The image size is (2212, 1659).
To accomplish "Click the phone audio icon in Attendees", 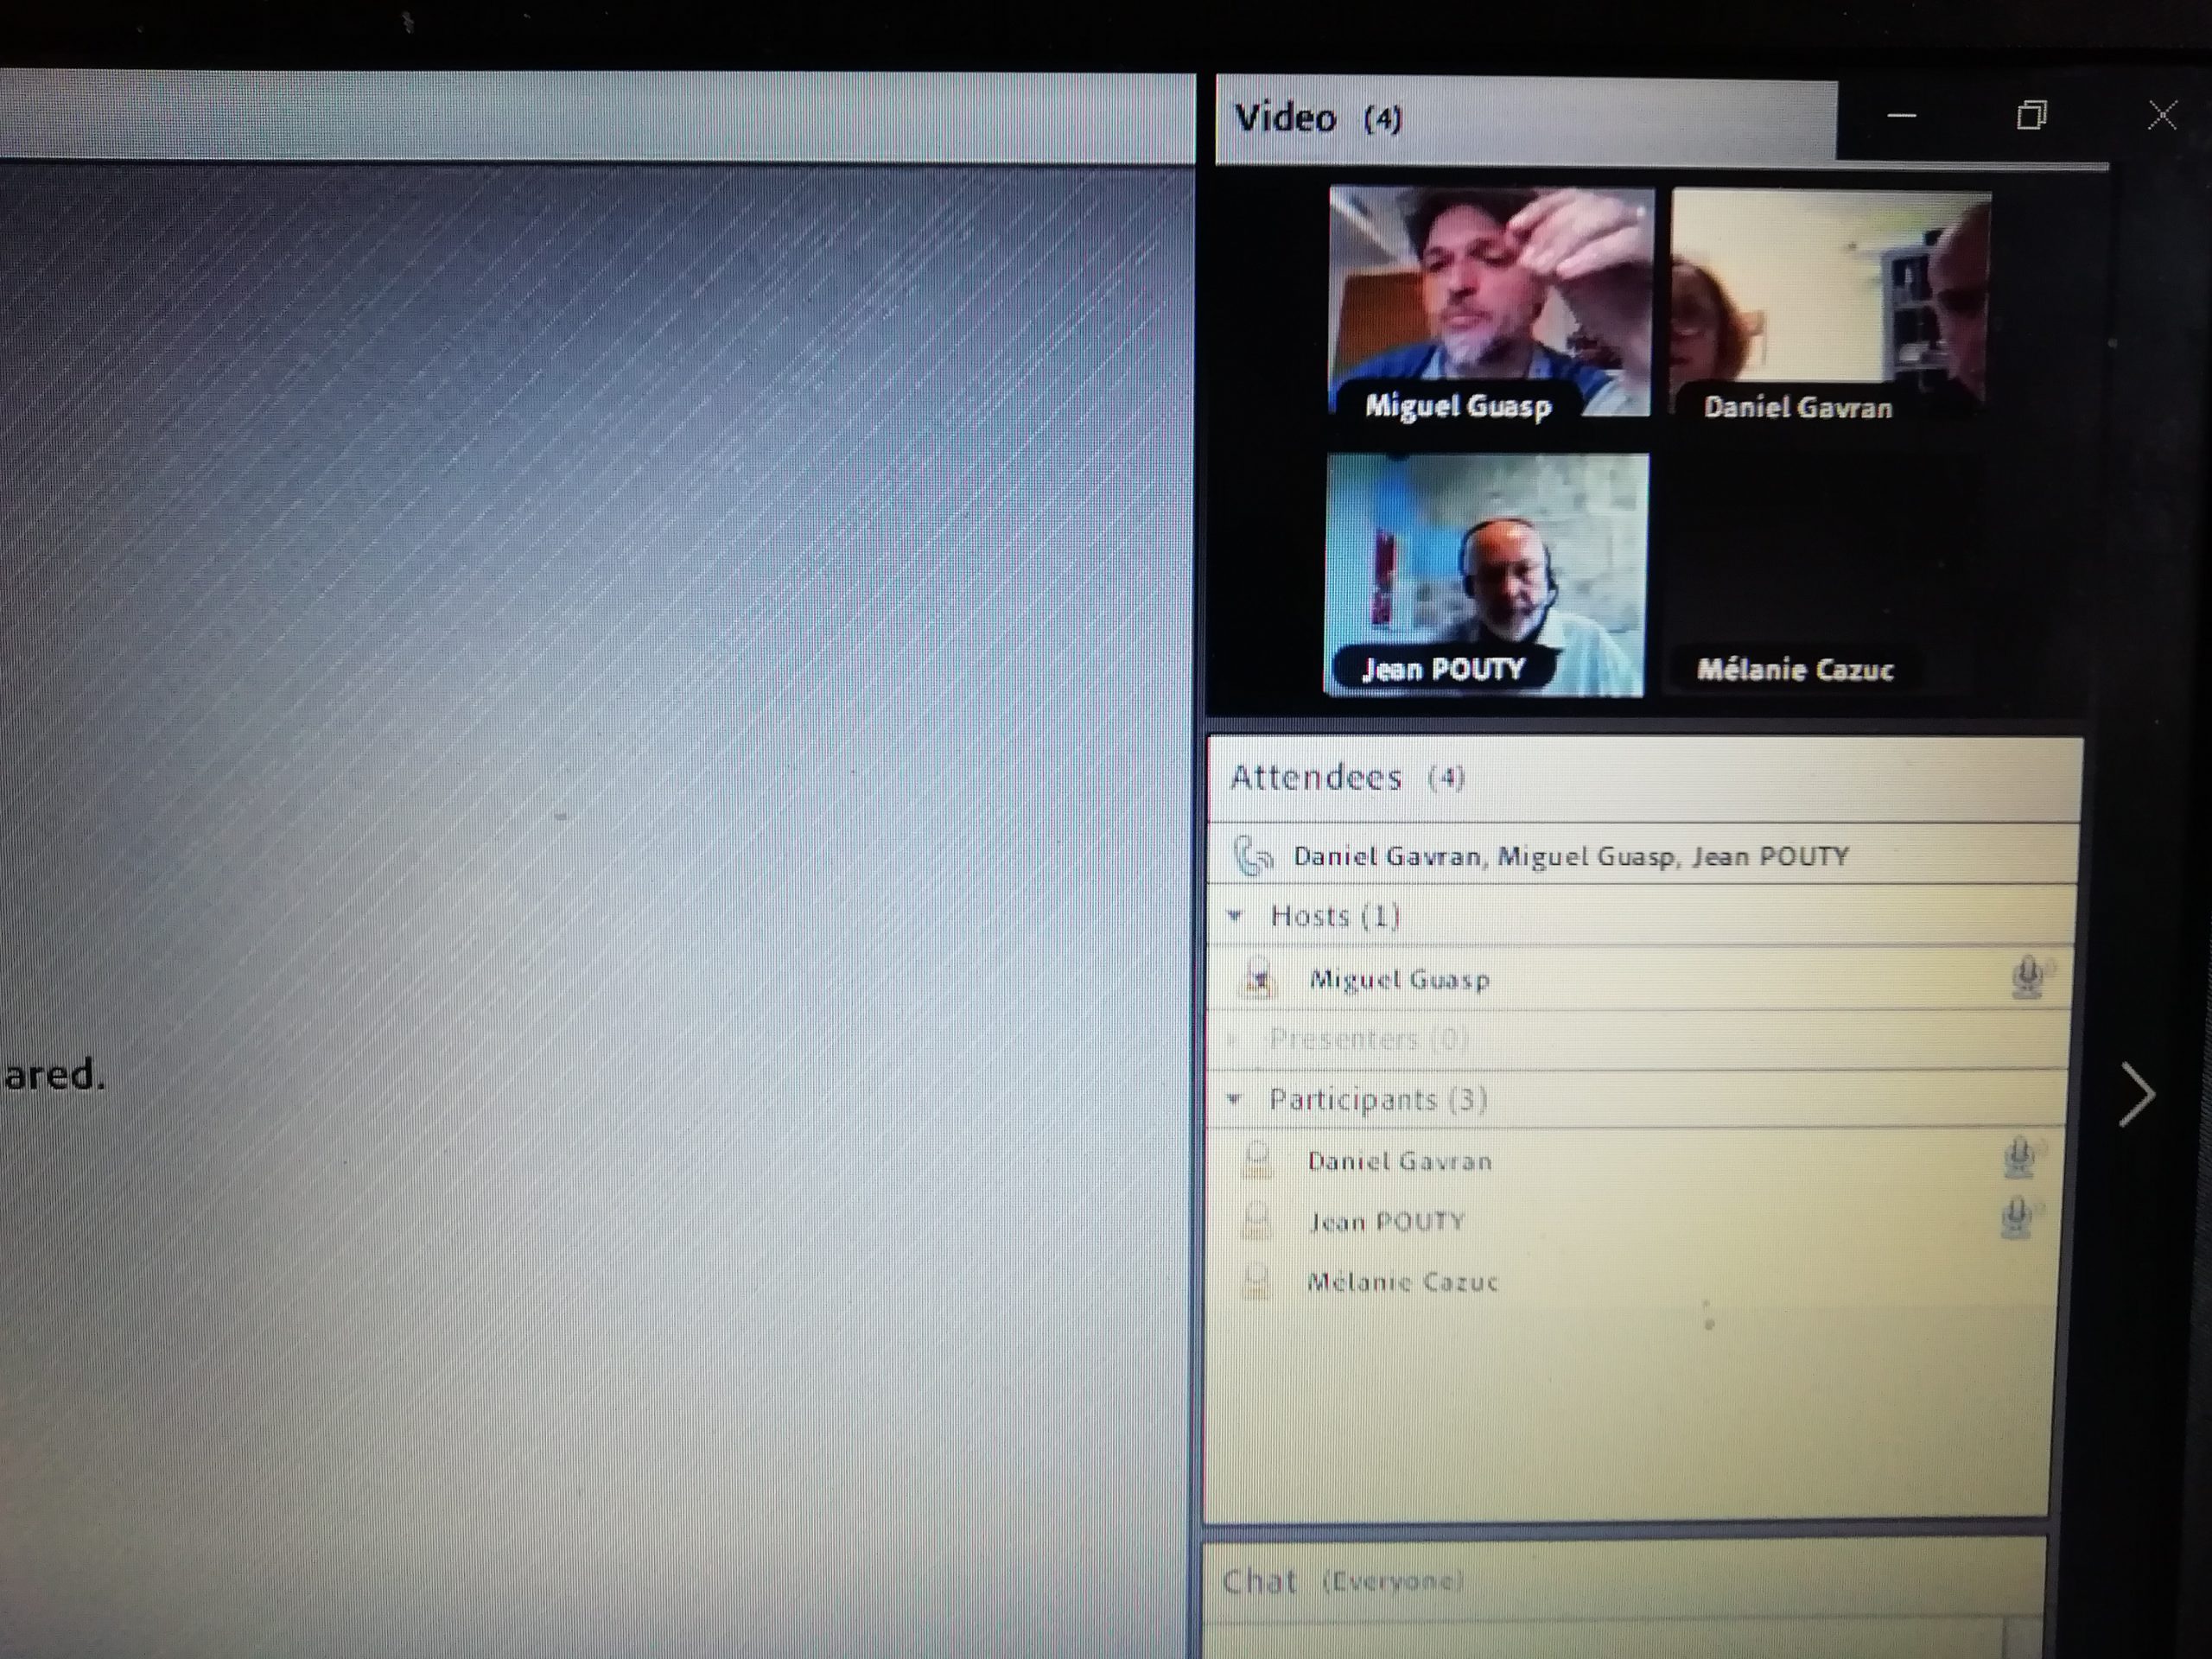I will pos(1252,857).
